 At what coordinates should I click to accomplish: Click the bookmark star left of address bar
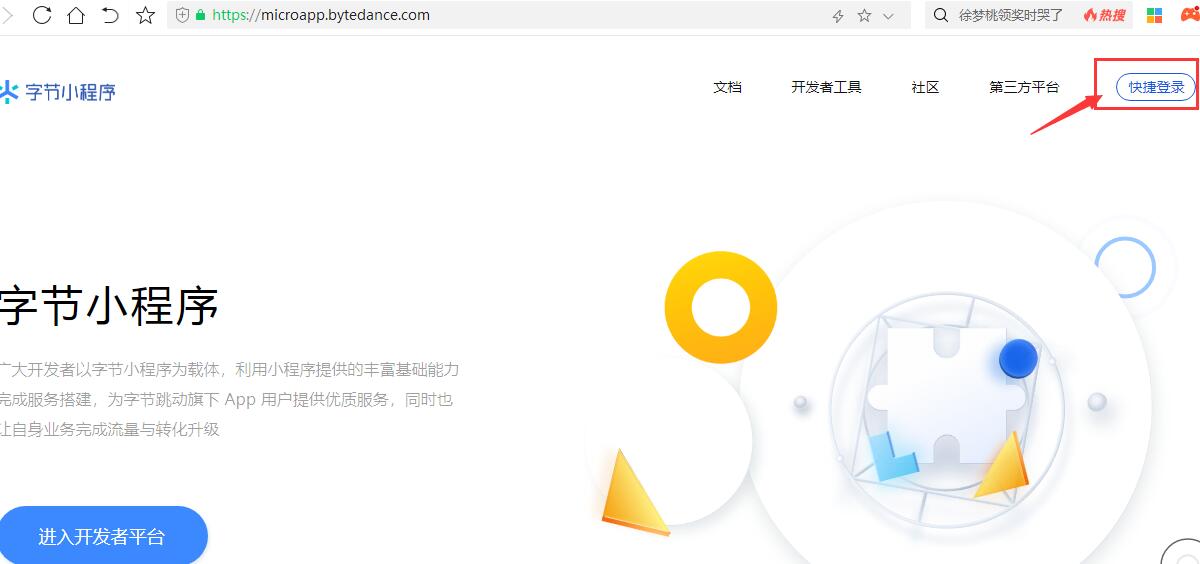coord(145,15)
